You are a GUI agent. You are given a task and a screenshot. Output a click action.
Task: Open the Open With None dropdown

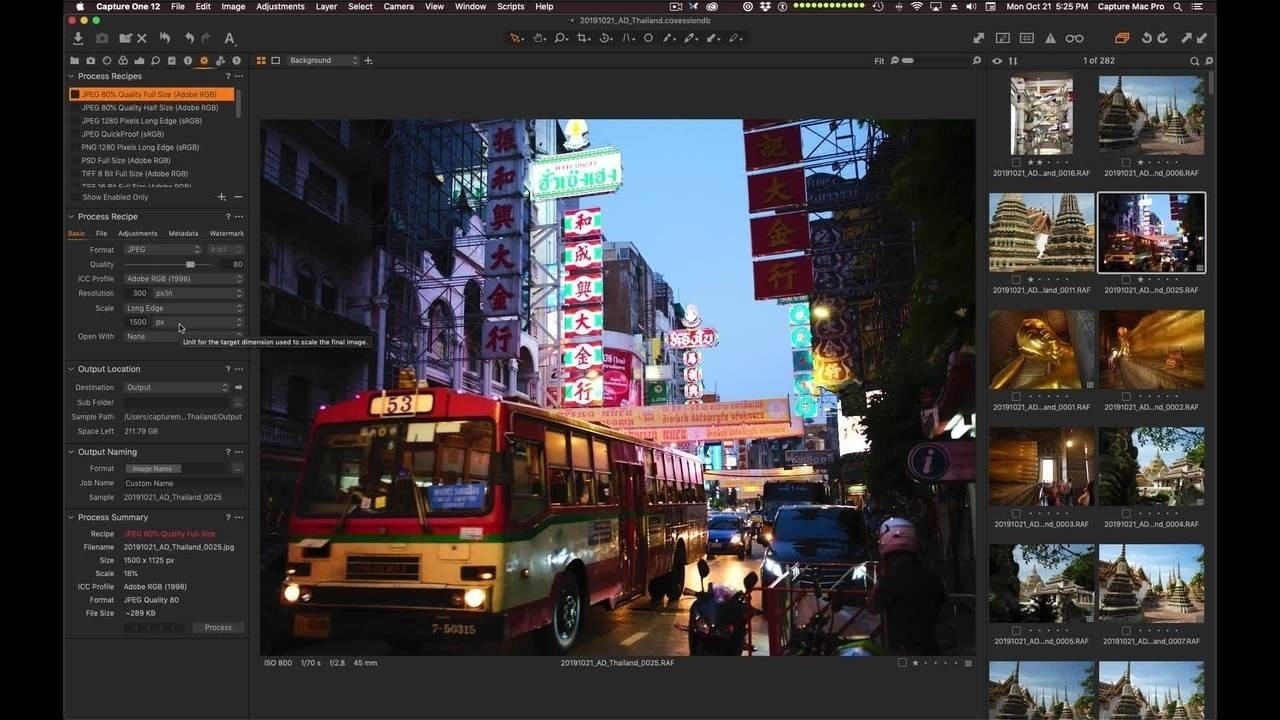click(x=184, y=336)
